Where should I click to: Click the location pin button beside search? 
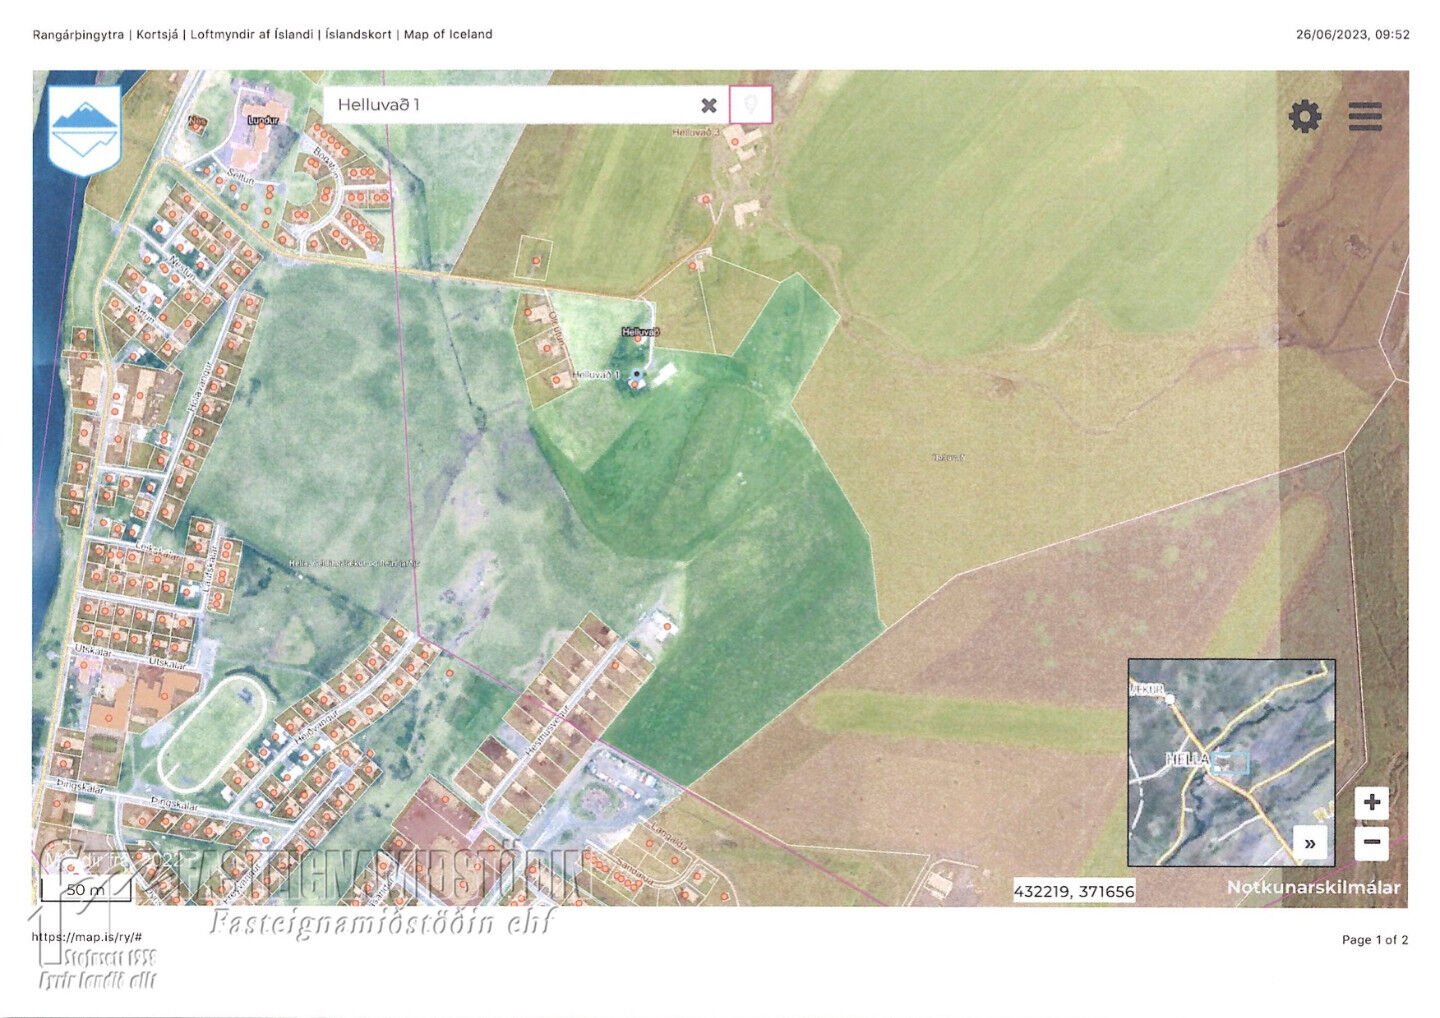tap(751, 104)
